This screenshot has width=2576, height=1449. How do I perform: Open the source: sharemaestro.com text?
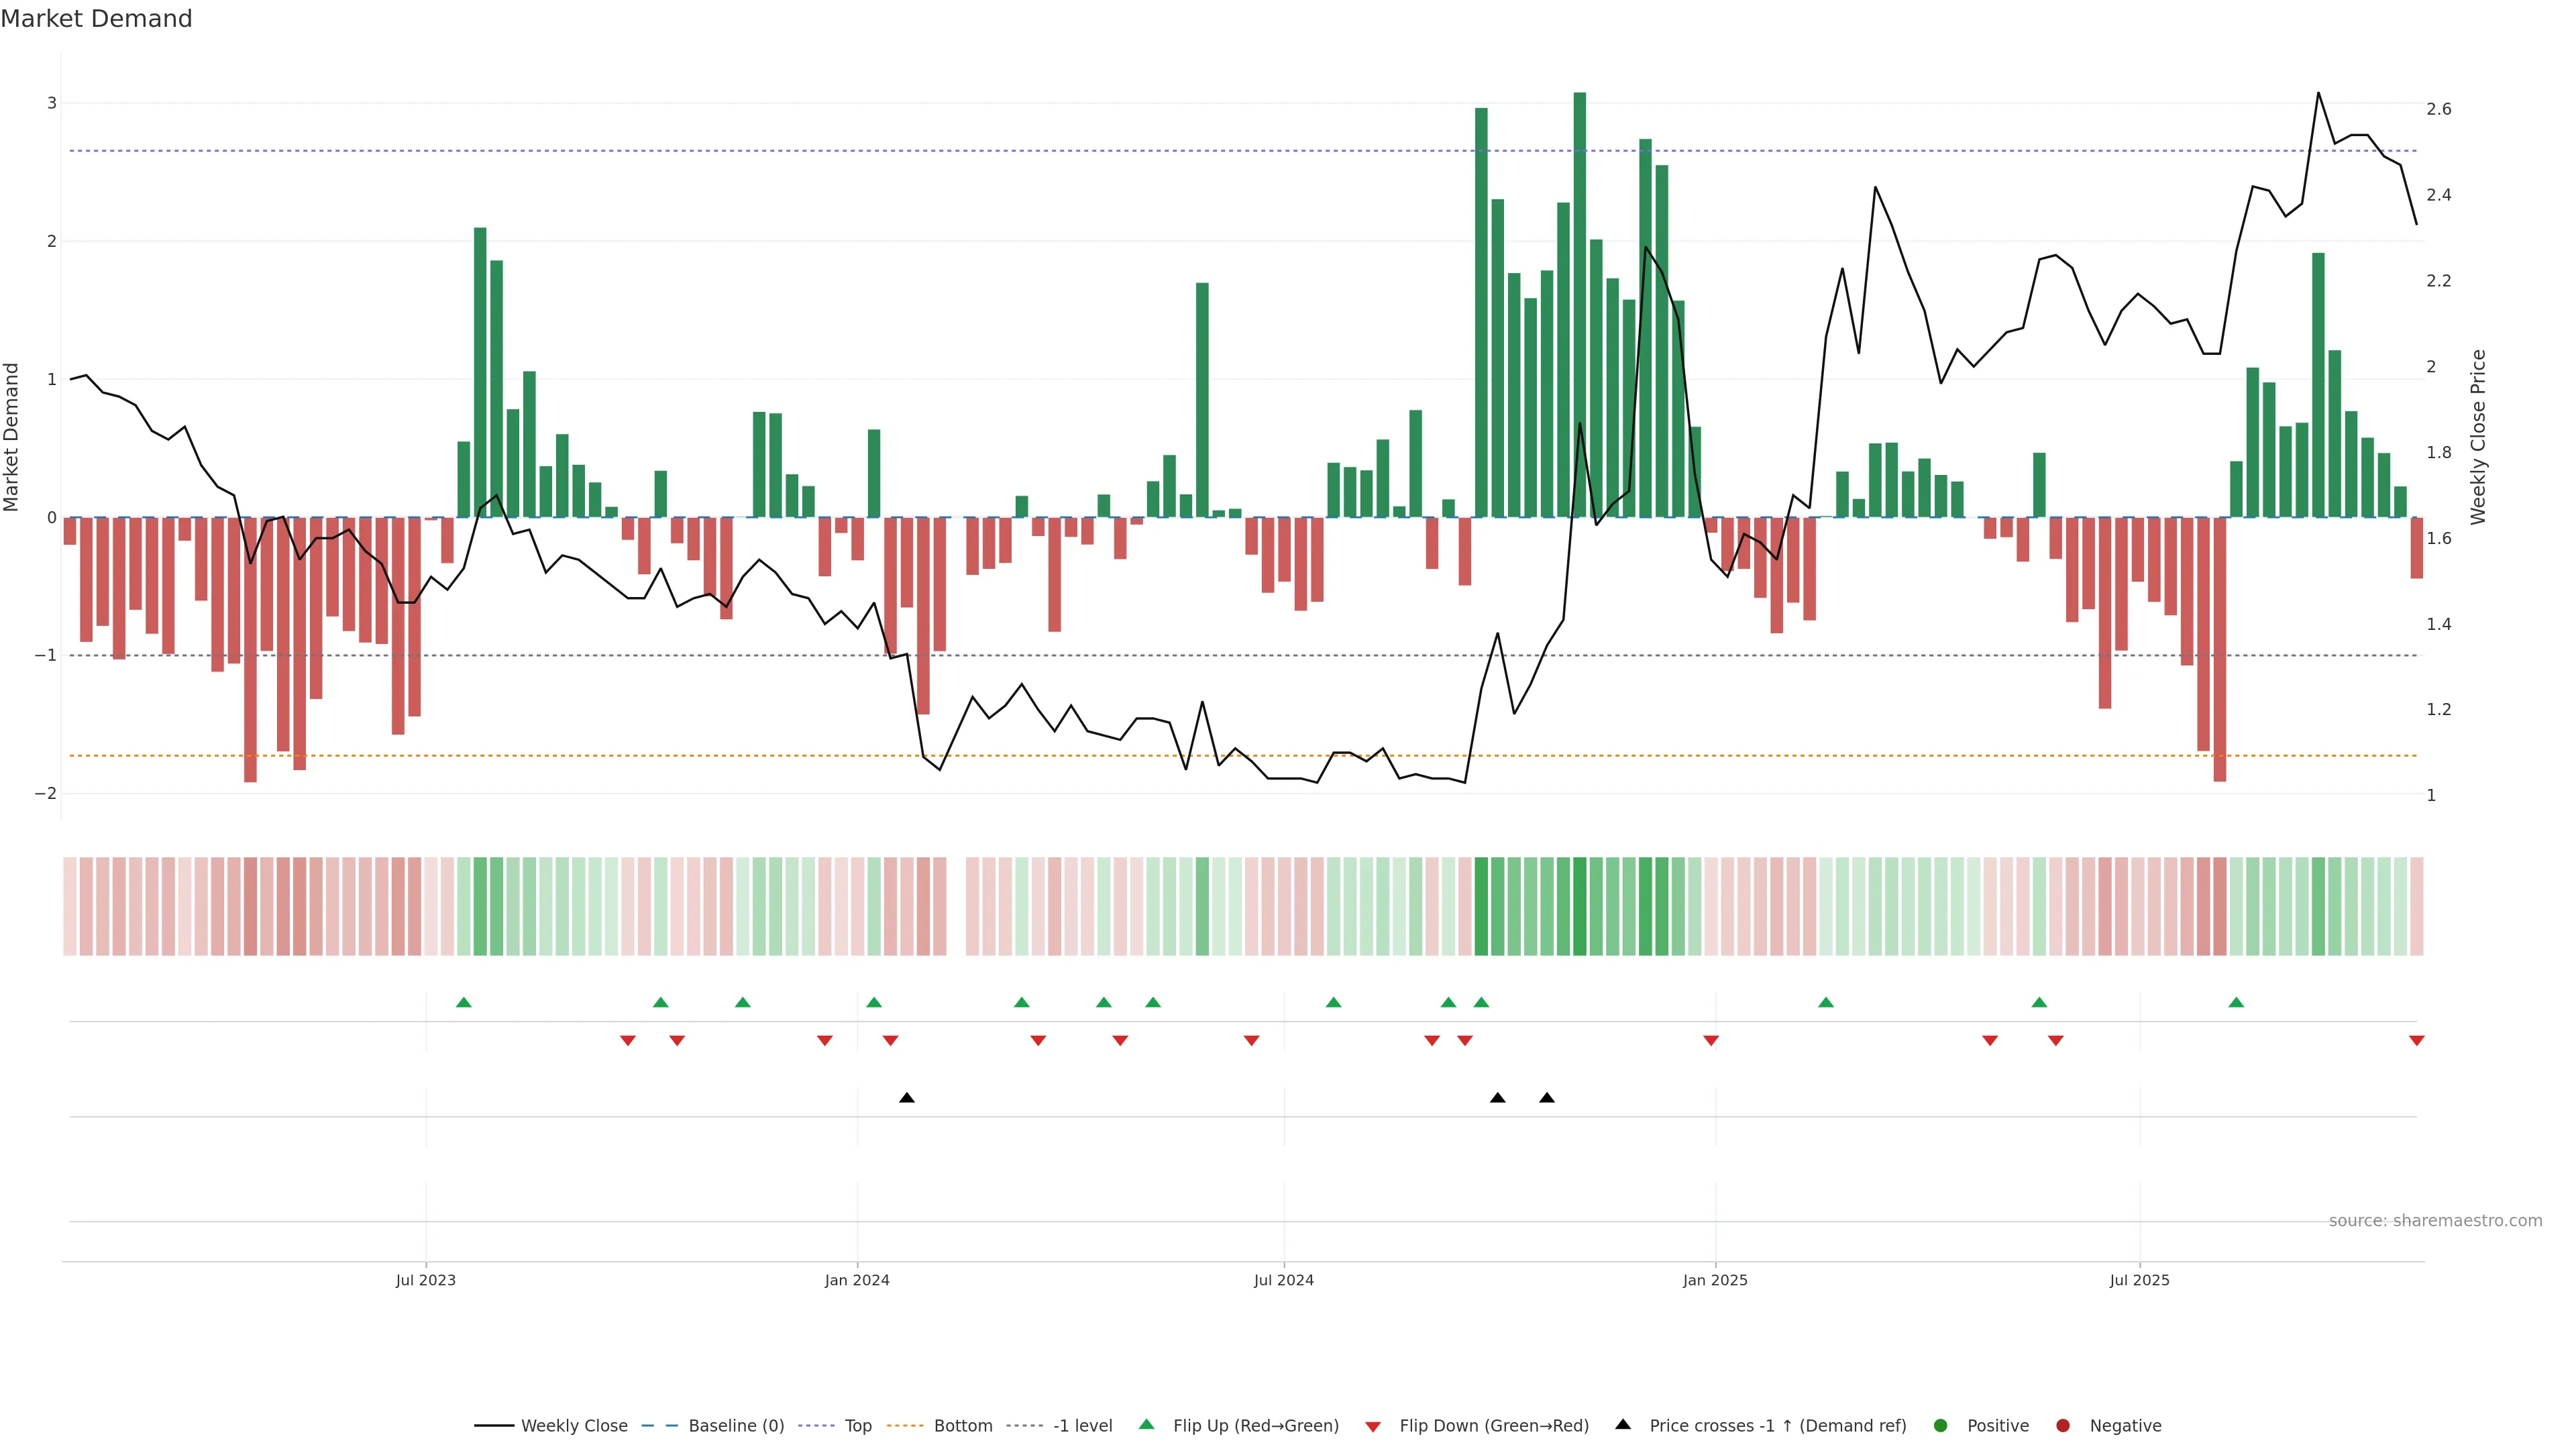click(x=2435, y=1221)
